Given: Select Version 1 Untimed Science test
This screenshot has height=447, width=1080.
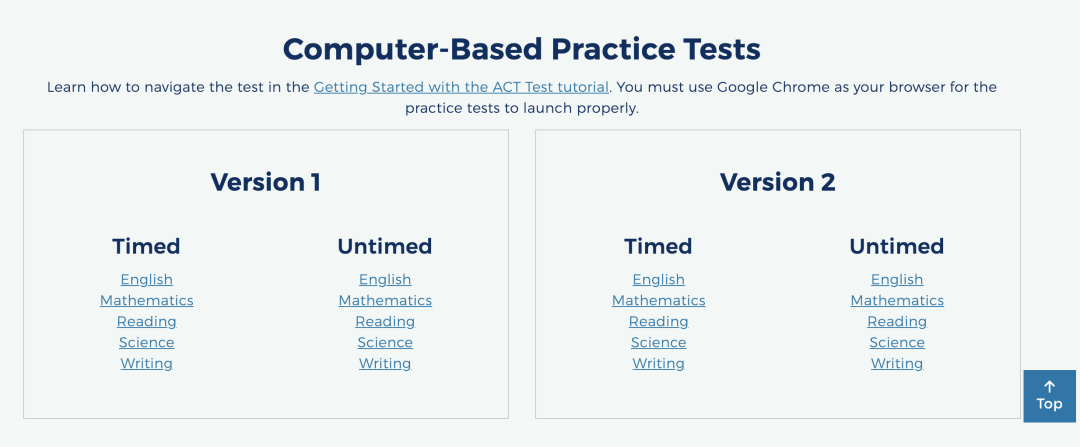Looking at the screenshot, I should [x=385, y=343].
